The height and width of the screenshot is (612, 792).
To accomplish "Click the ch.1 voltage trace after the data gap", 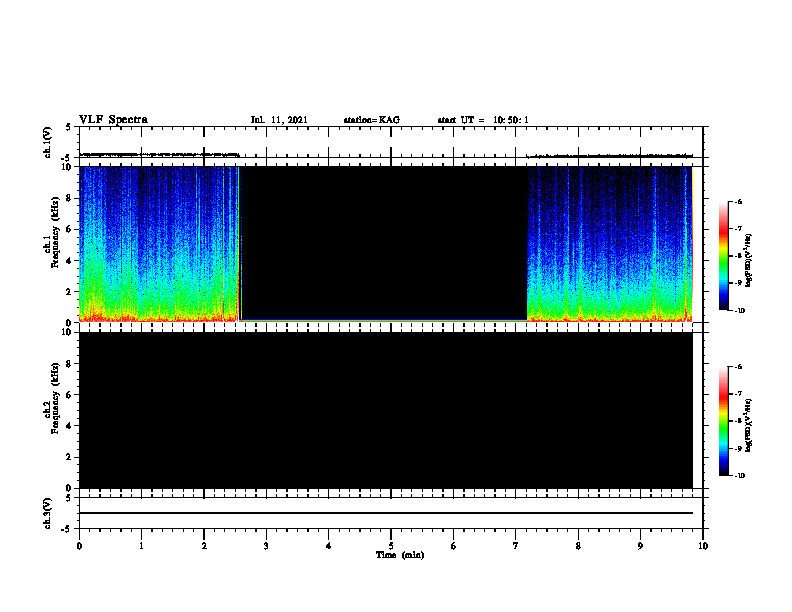I will pos(610,156).
